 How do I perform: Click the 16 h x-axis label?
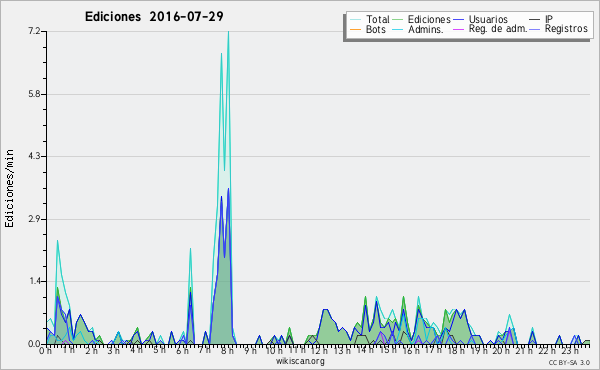point(411,351)
